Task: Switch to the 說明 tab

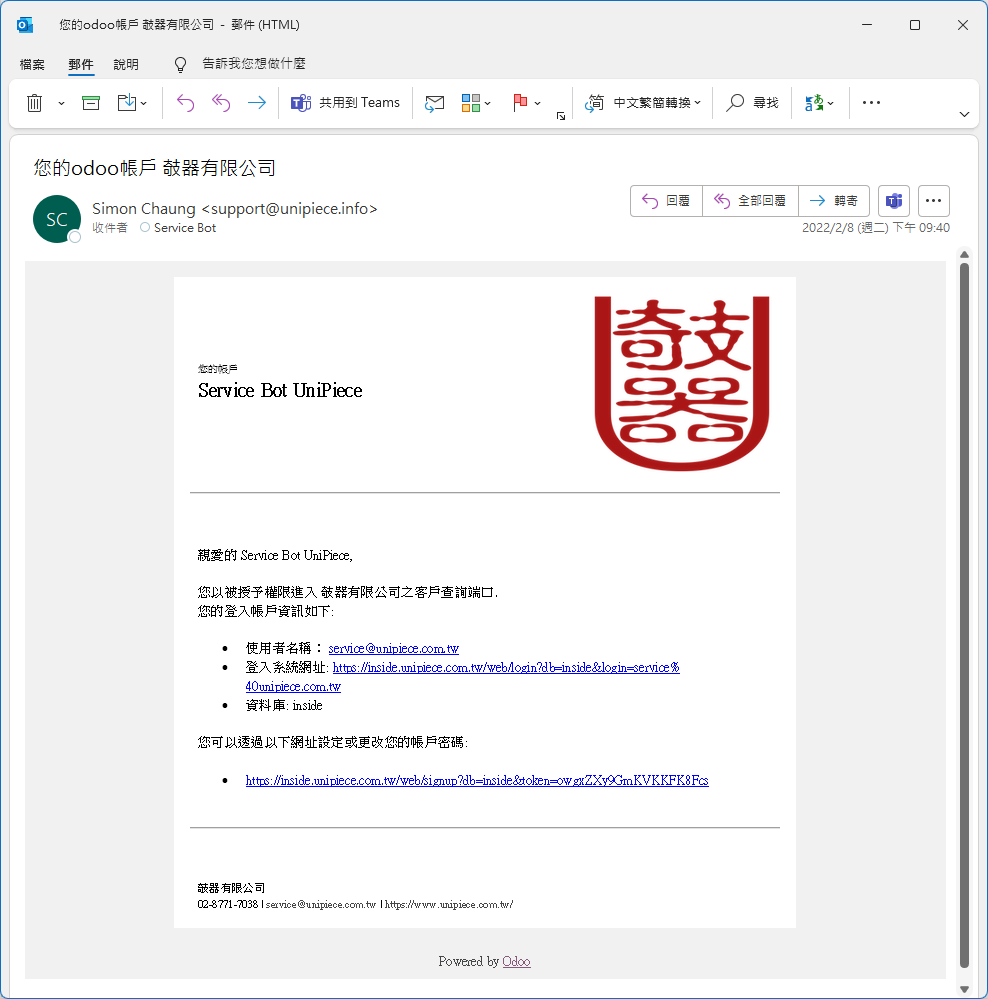Action: (126, 64)
